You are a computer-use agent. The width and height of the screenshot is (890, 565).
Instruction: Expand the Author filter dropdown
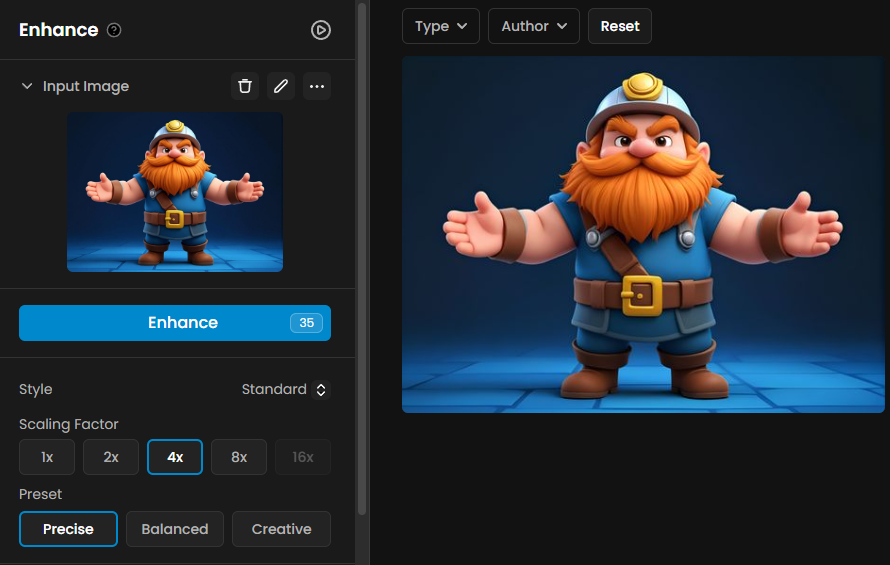coord(533,26)
